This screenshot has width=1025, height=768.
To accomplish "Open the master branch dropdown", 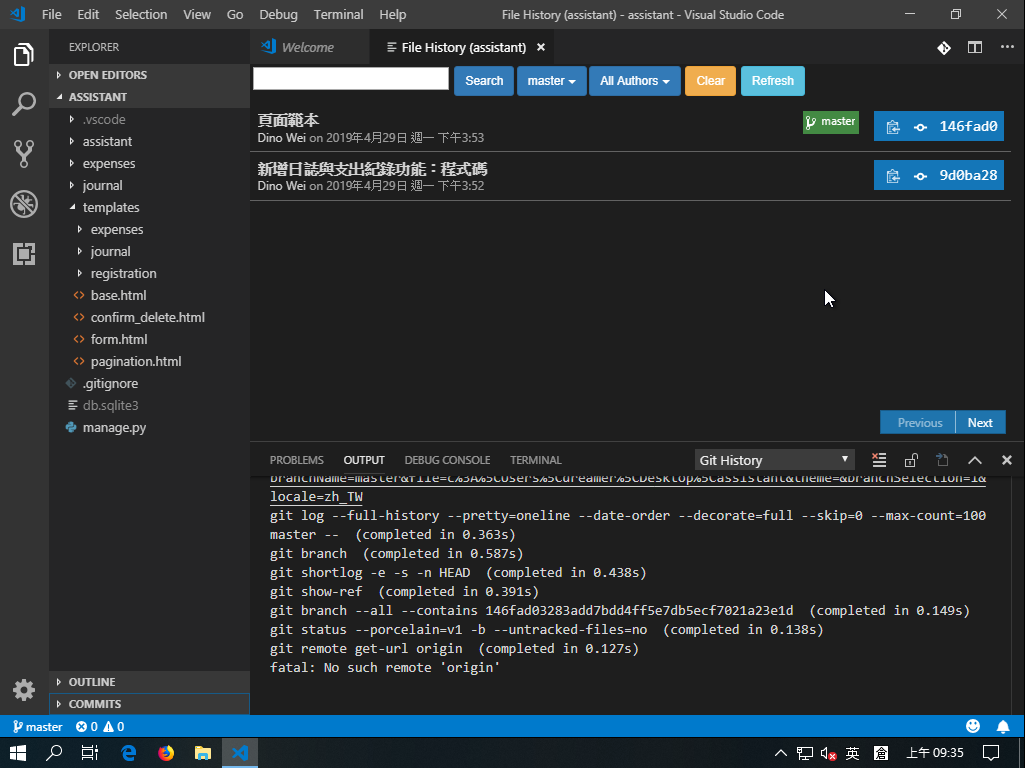I will coord(551,81).
